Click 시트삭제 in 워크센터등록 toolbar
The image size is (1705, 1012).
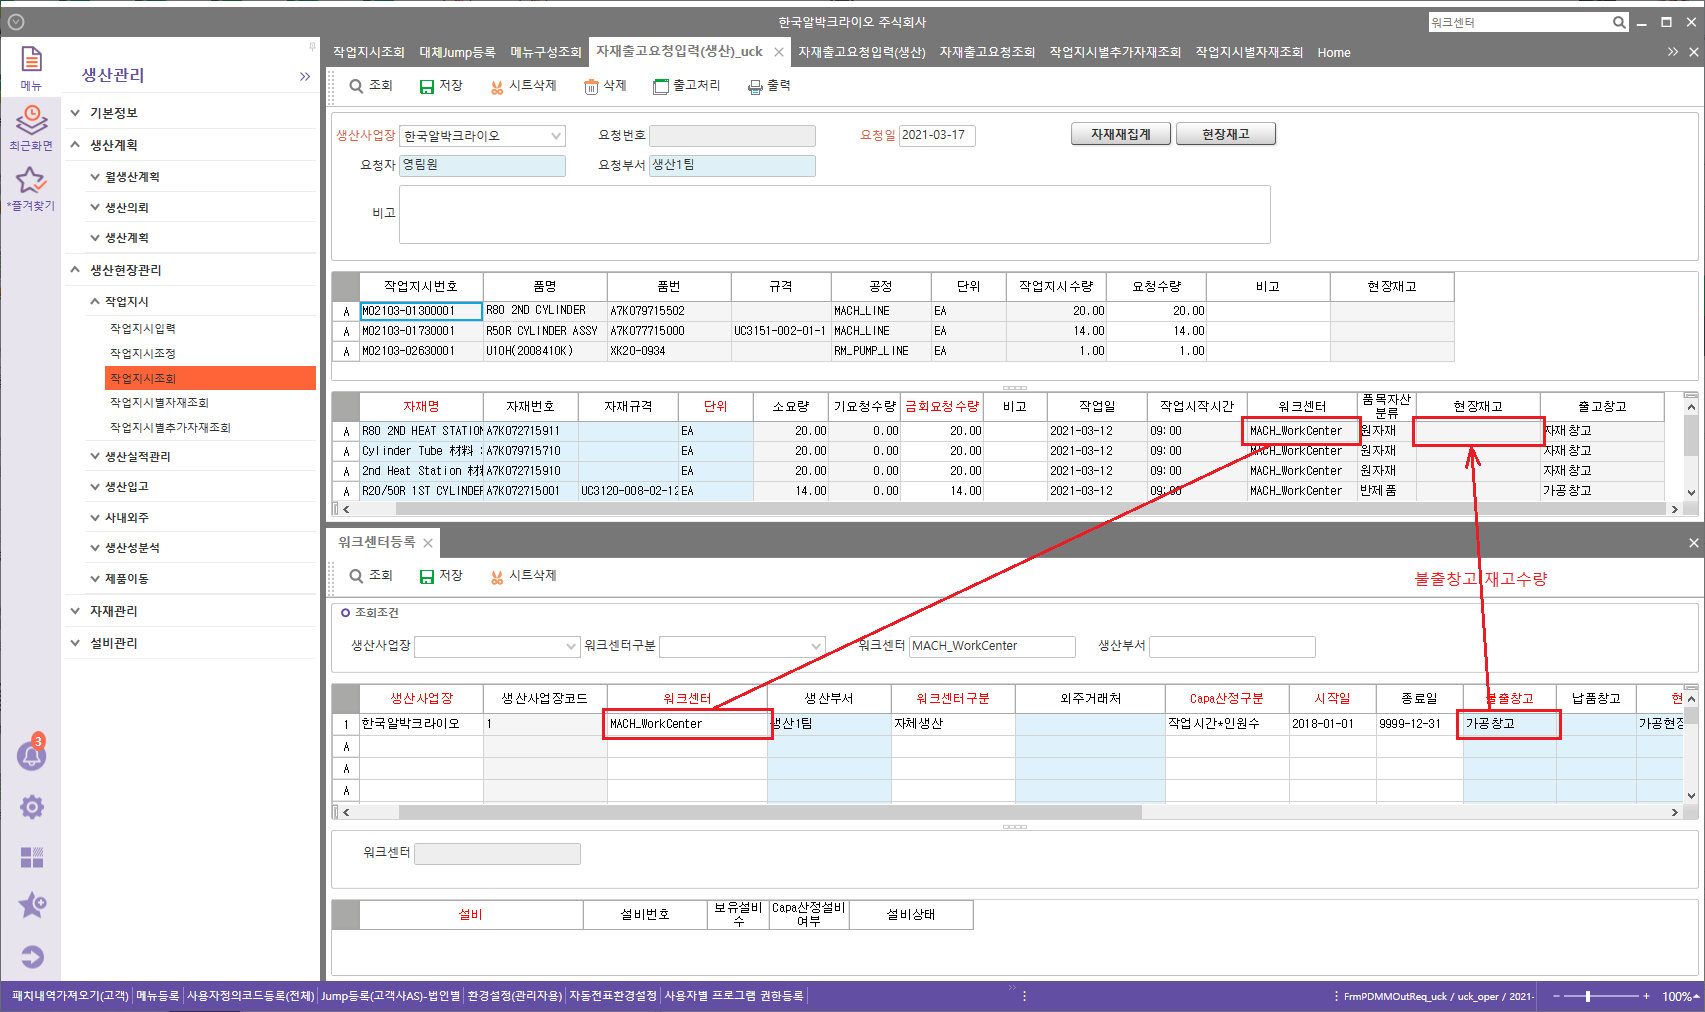click(523, 576)
